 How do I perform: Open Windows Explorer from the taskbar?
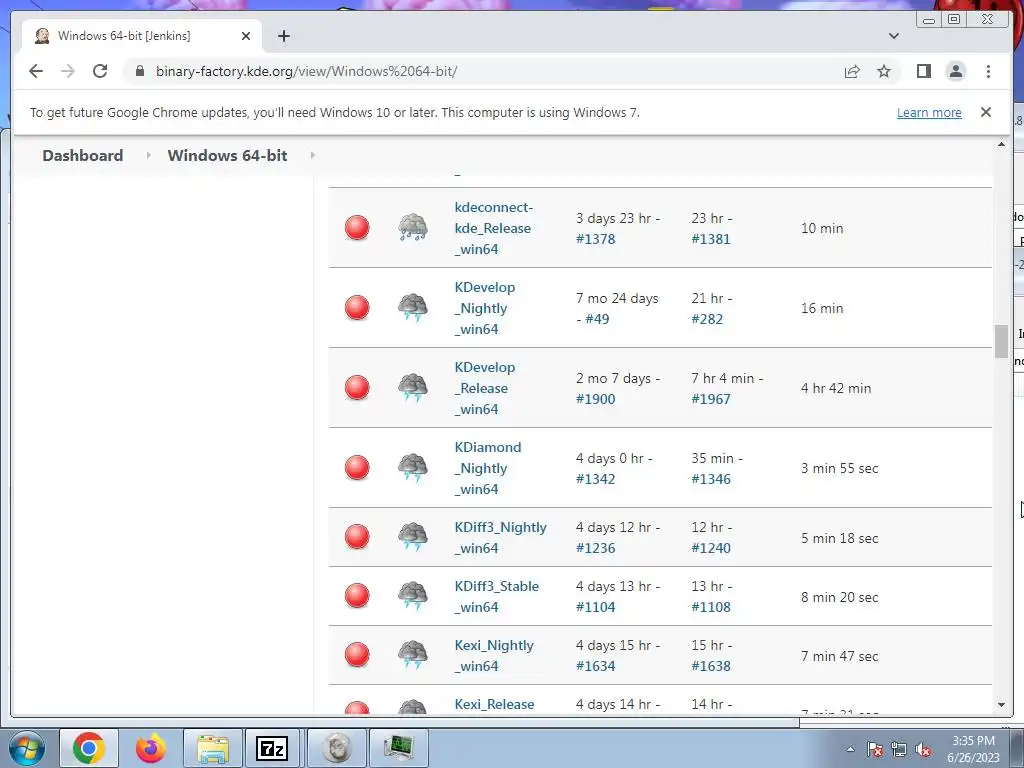tap(212, 748)
